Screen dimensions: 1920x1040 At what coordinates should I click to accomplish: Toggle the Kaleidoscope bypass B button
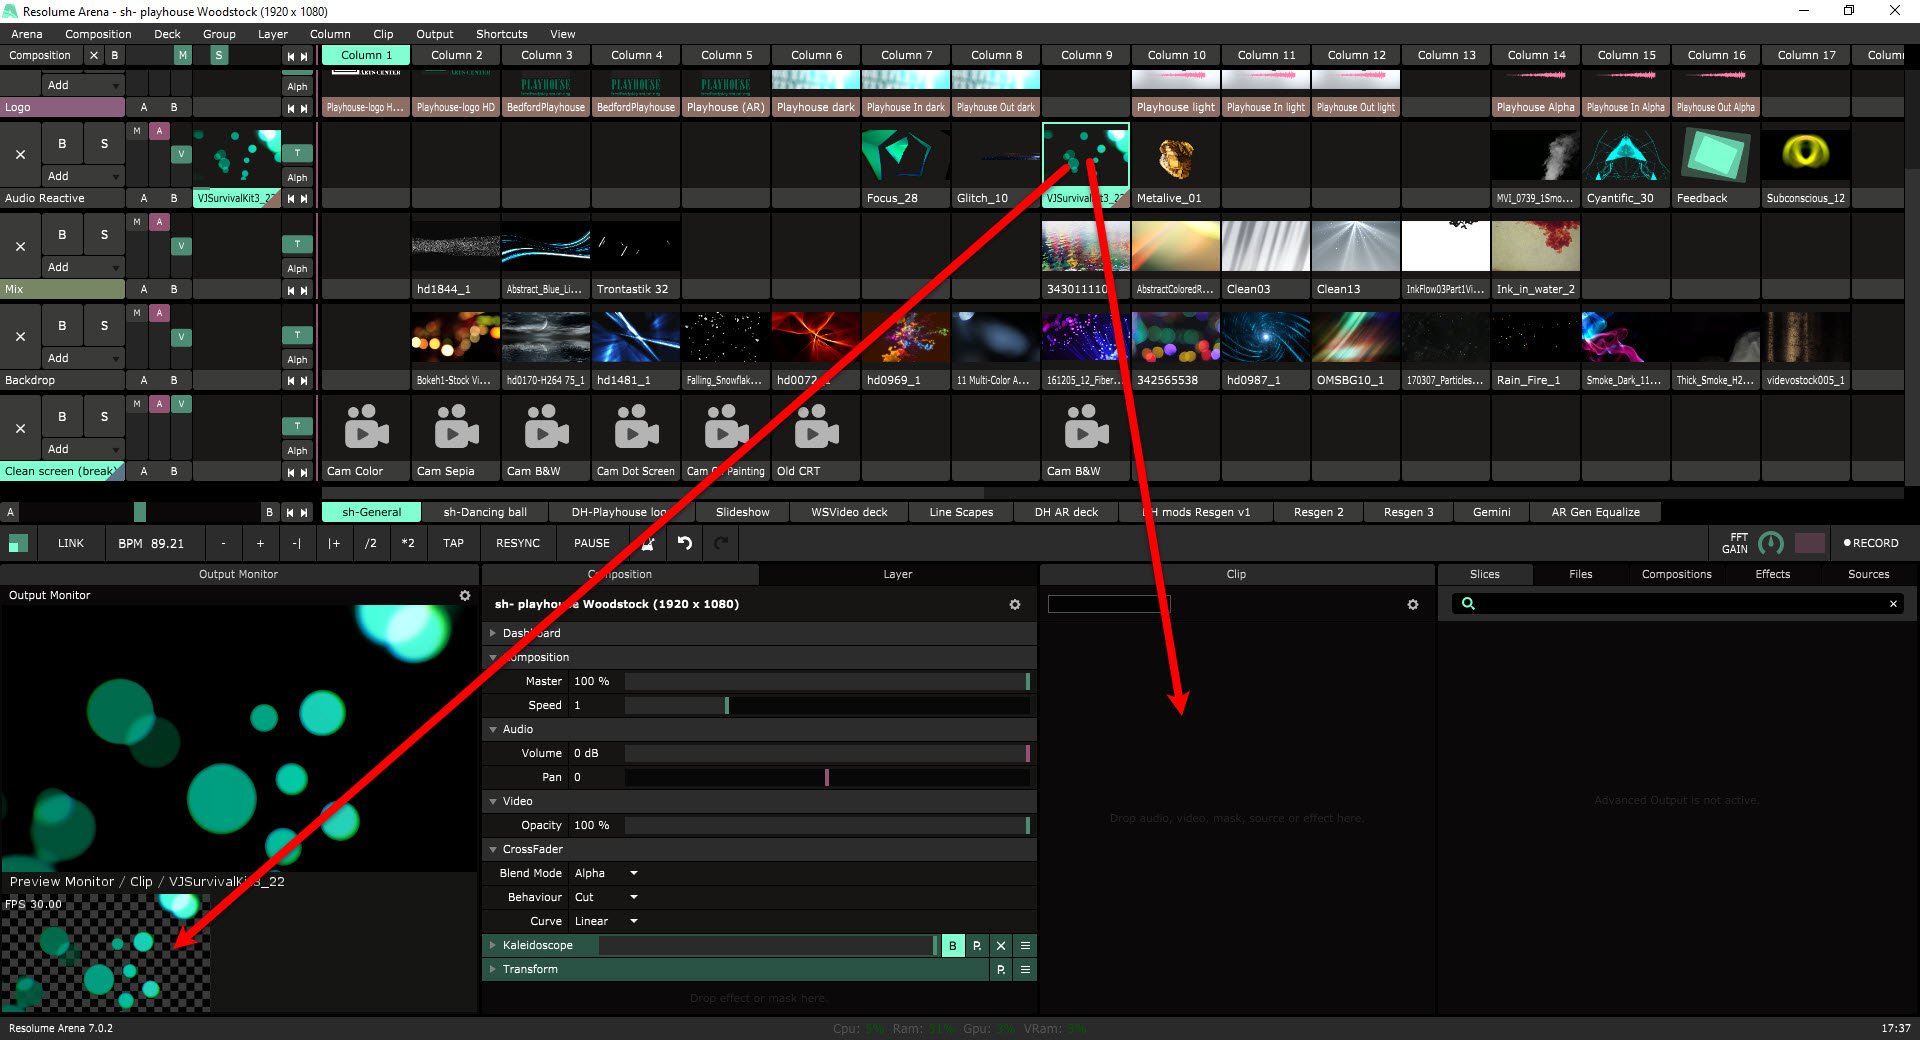tap(952, 945)
